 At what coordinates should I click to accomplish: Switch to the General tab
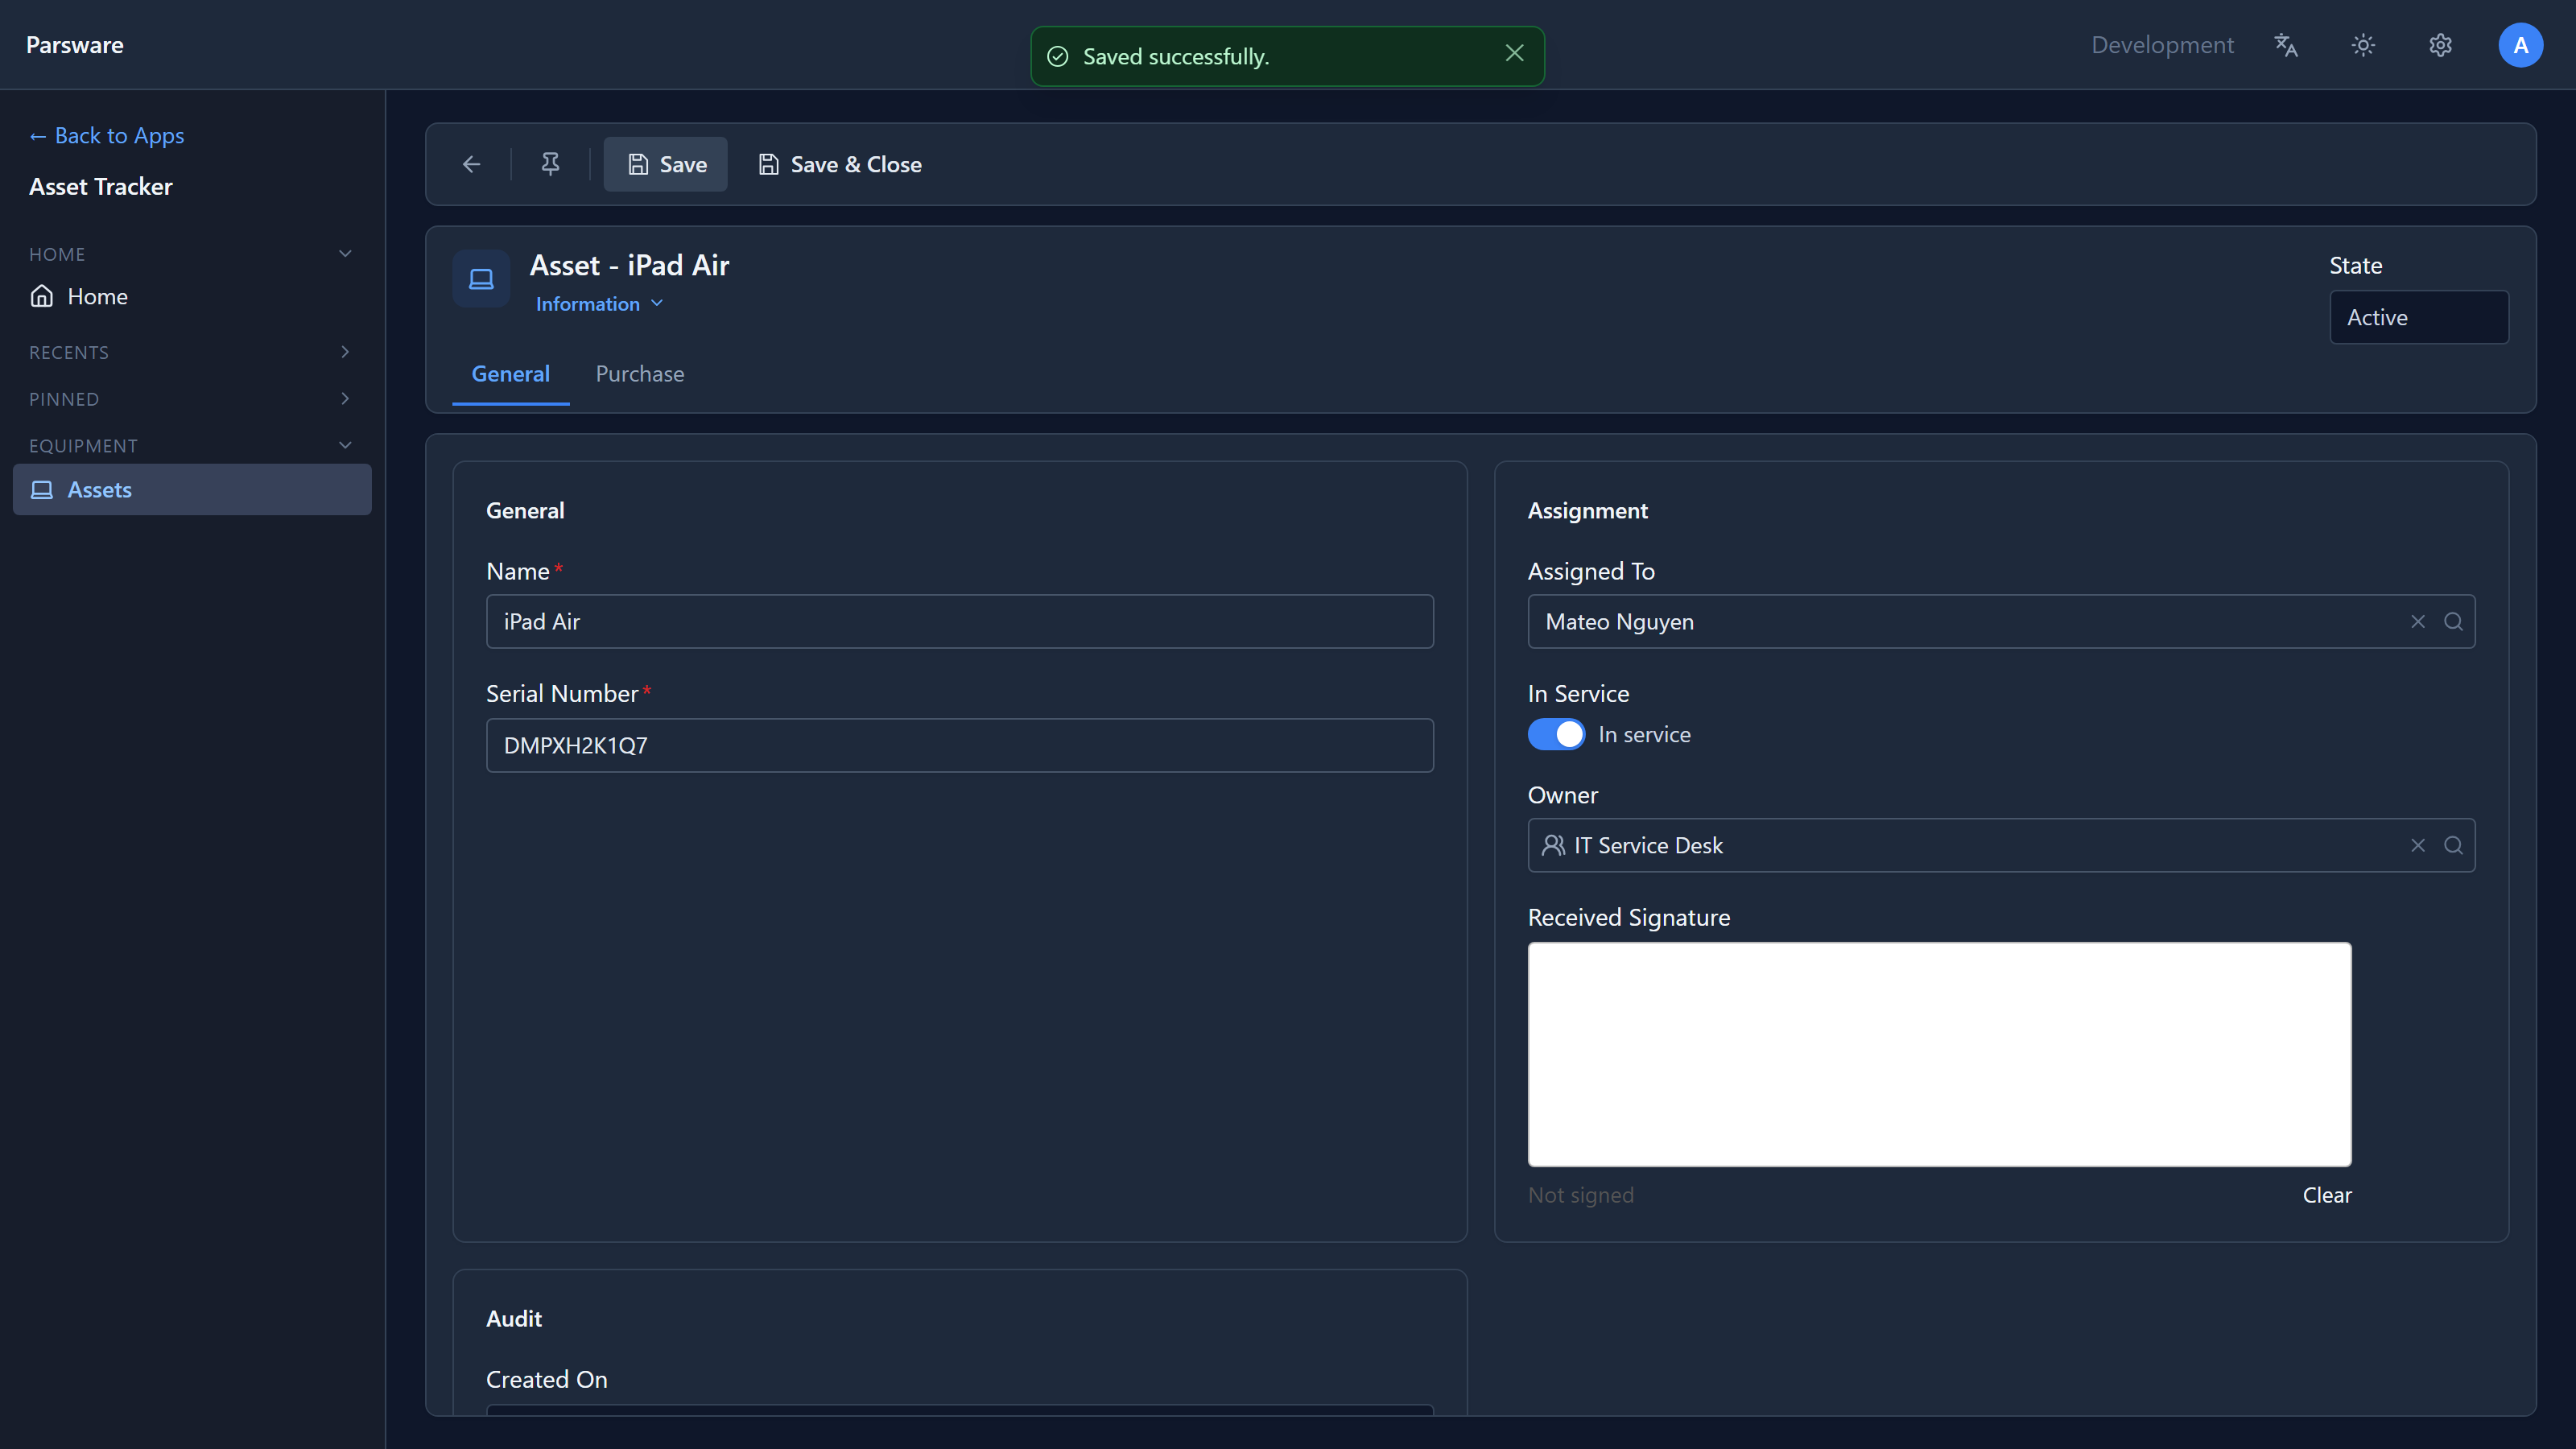[510, 374]
